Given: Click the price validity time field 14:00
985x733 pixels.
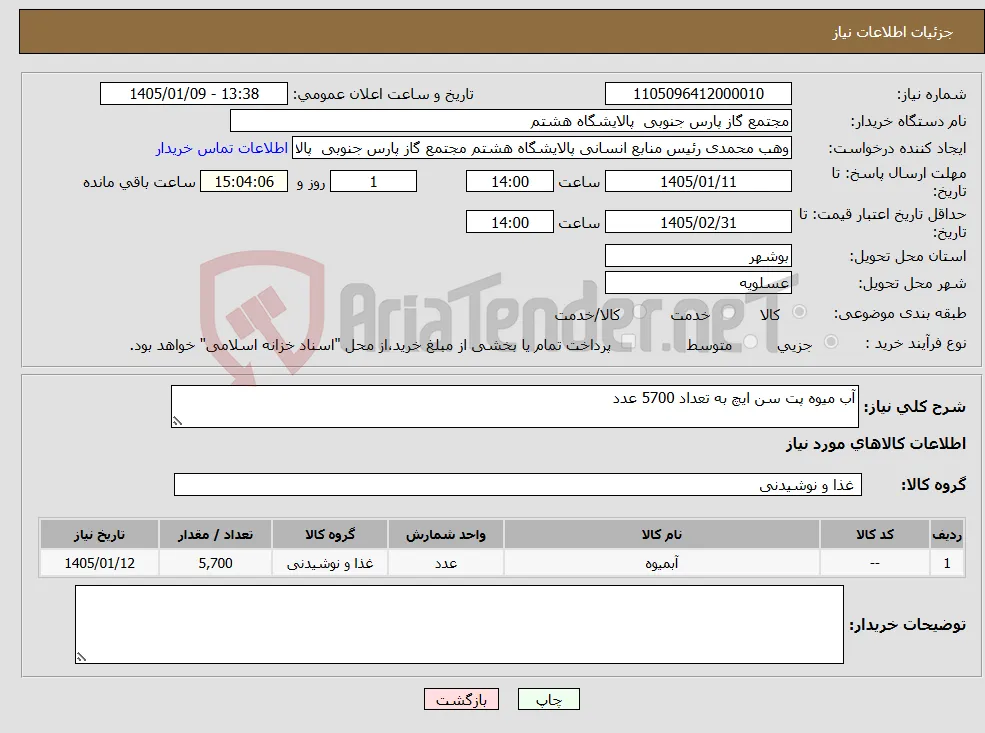Looking at the screenshot, I should click(x=509, y=222).
